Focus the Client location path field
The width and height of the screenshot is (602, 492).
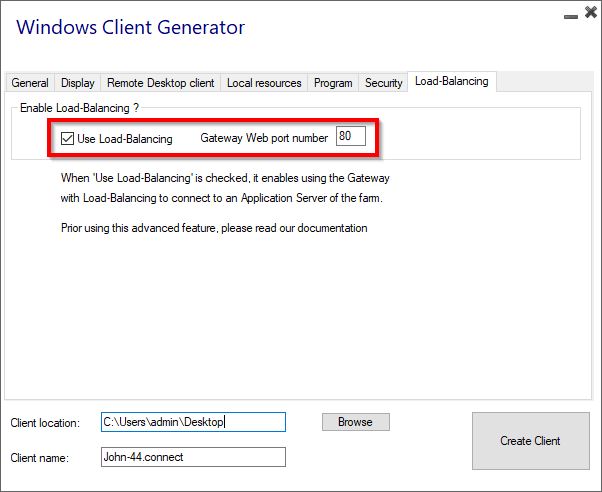coord(193,422)
